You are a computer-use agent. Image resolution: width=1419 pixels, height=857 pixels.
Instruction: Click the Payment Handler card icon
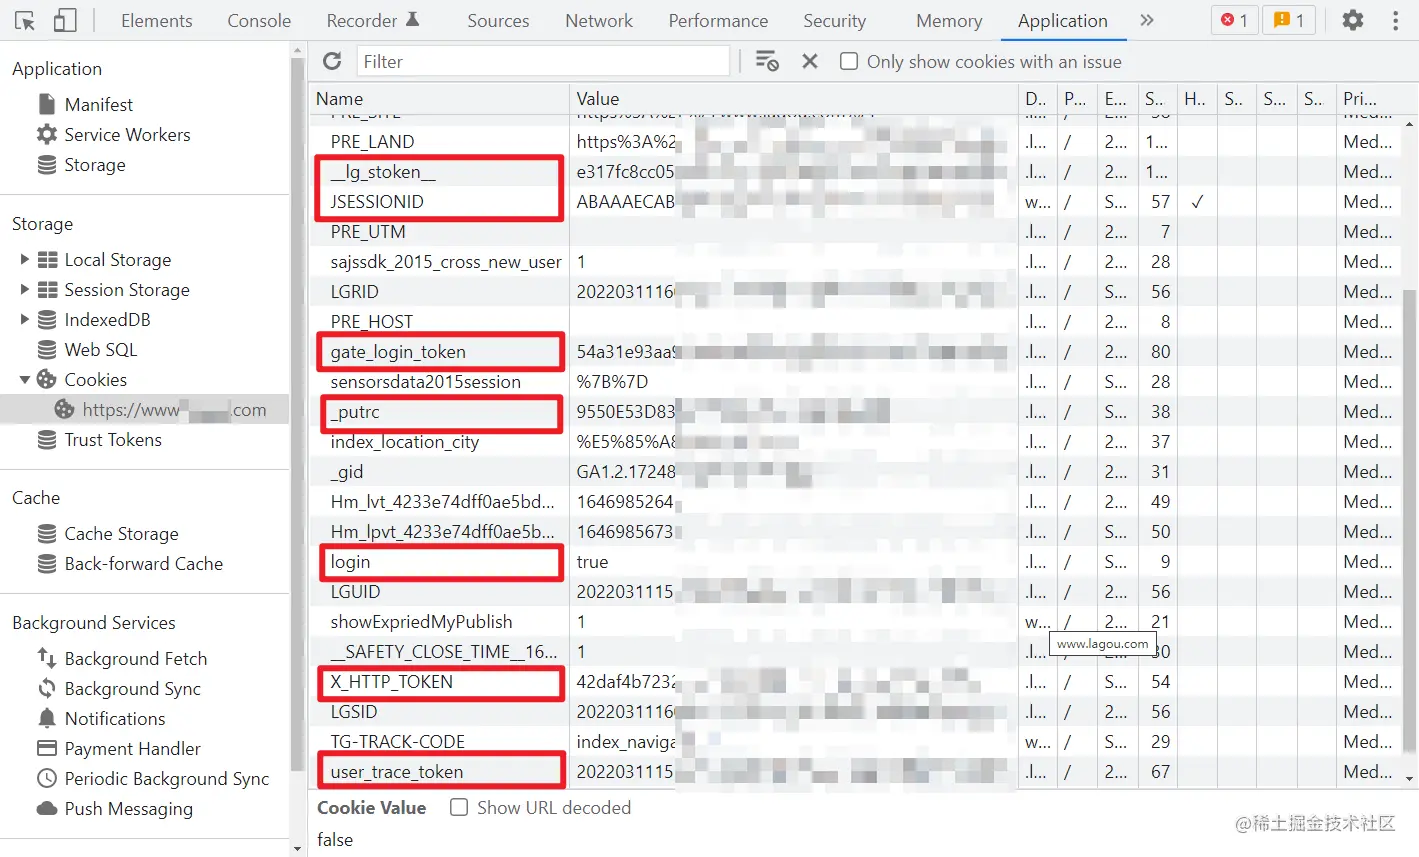click(x=47, y=748)
